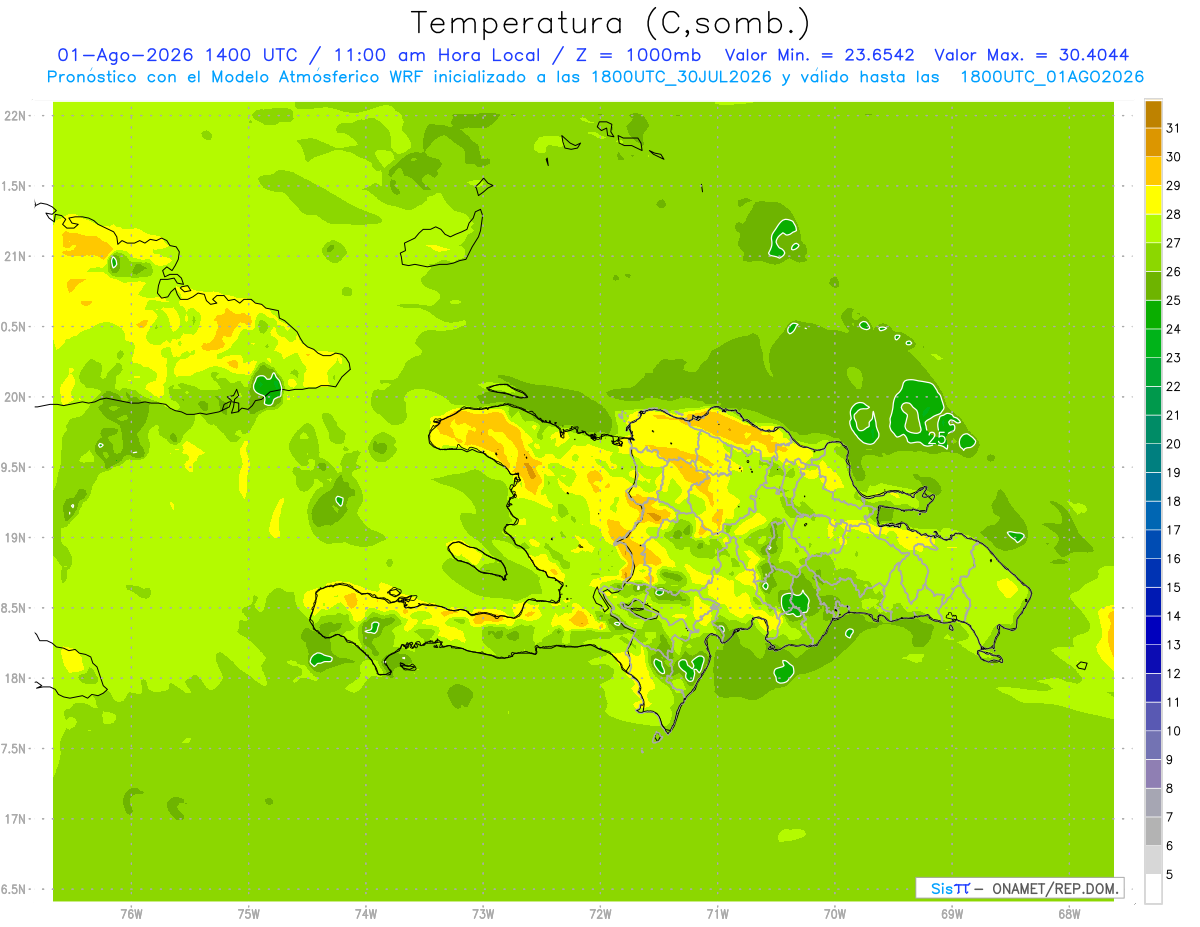The image size is (1200, 927).
Task: Click the '71W' longitude axis label
Action: (x=717, y=914)
